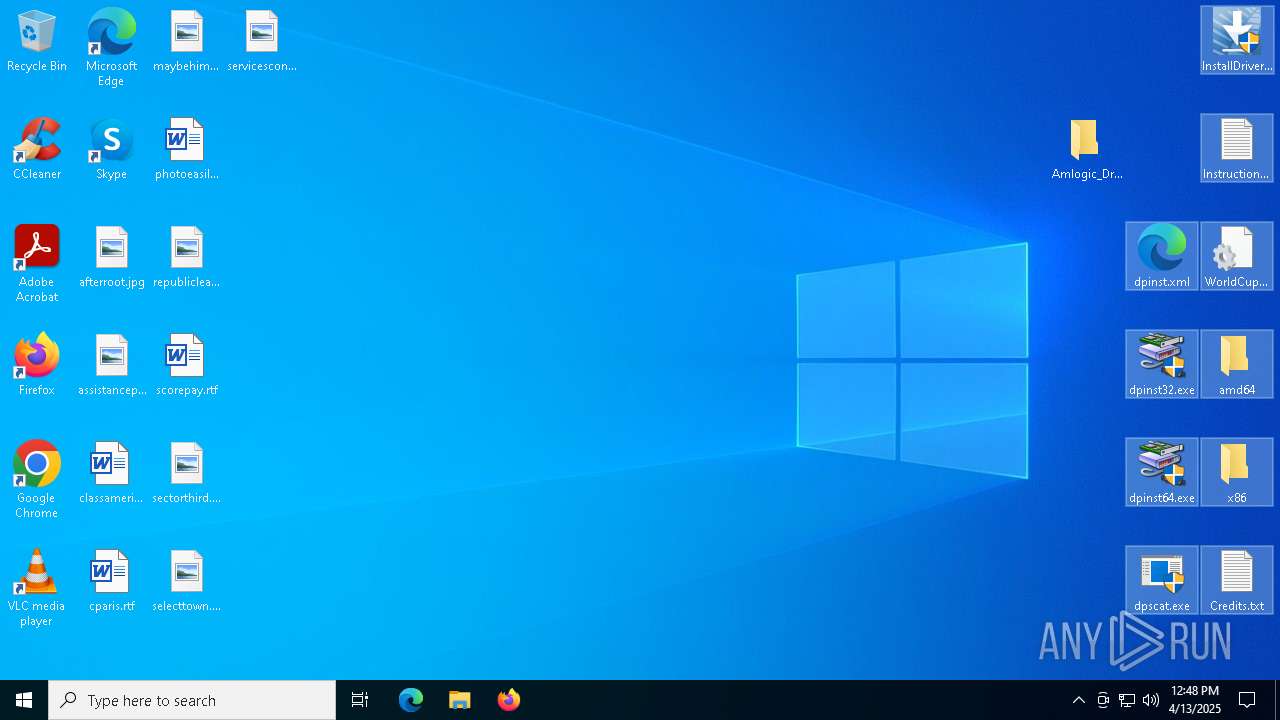Select the Adobe Acrobat shortcut
Viewport: 1280px width, 720px height.
pyautogui.click(x=37, y=264)
